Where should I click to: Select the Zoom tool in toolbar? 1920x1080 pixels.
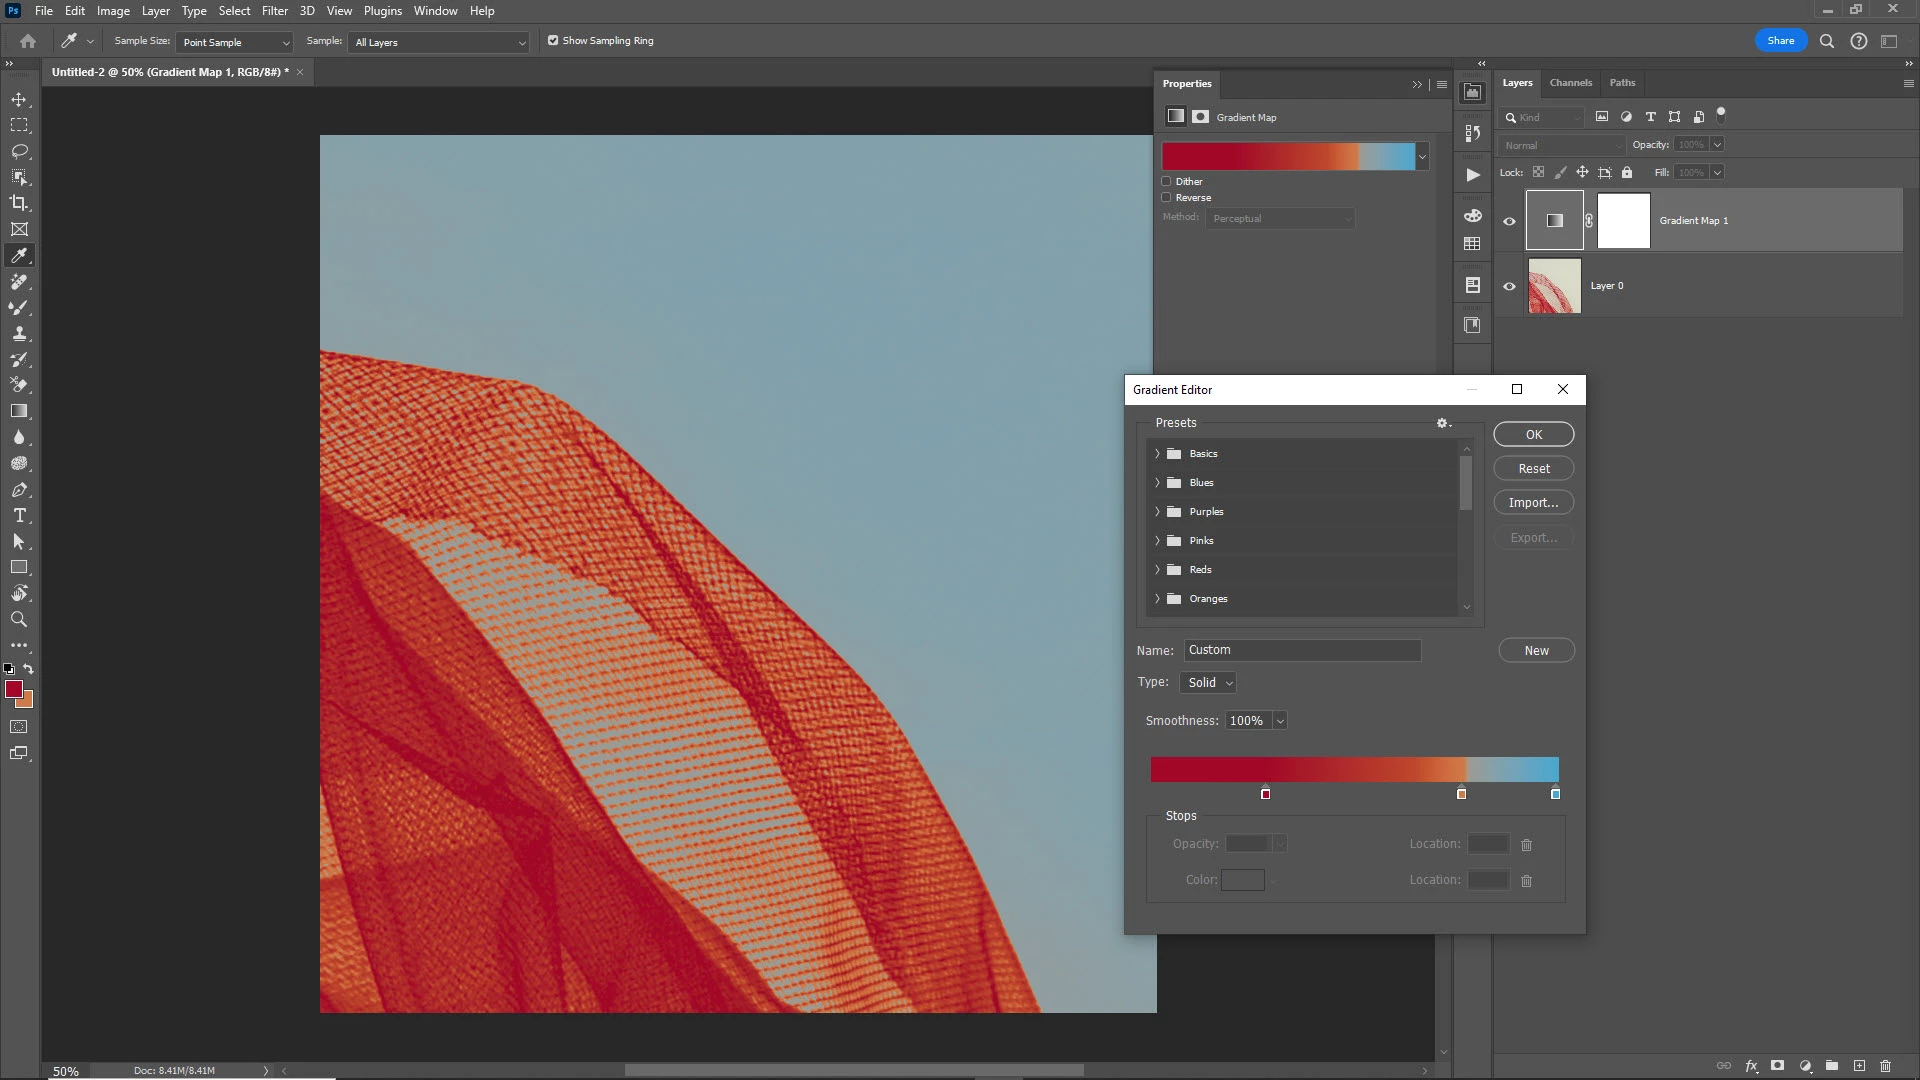tap(19, 620)
